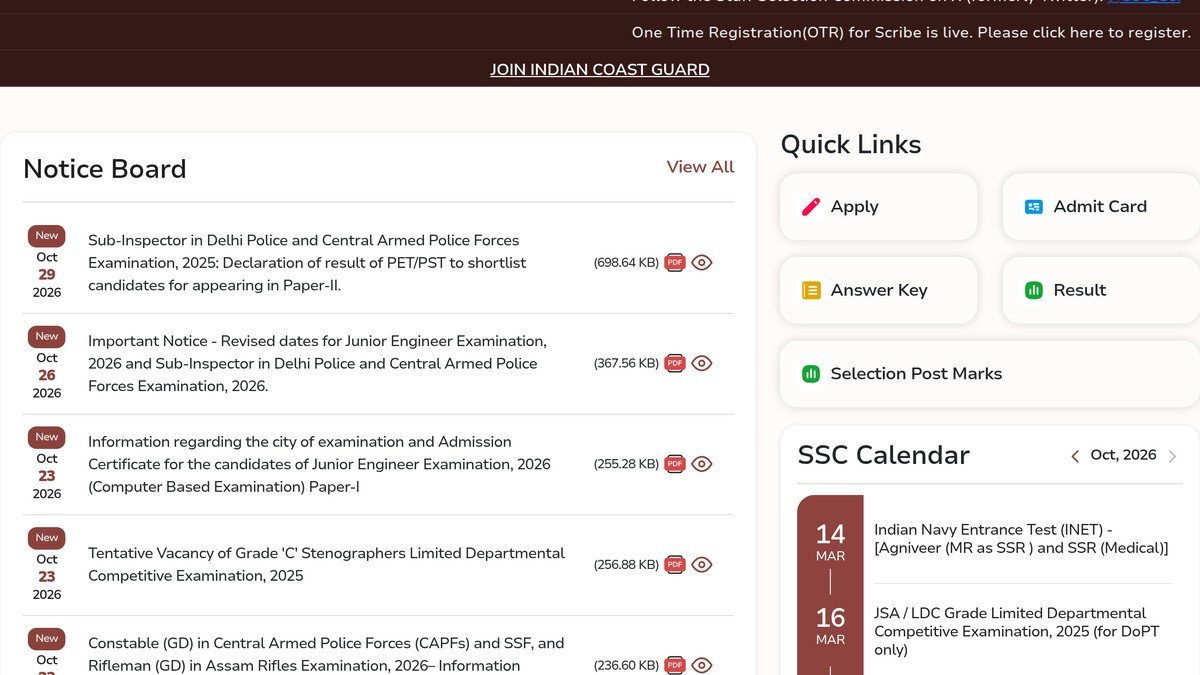The image size is (1200, 675).
Task: Open View All notices link
Action: pyautogui.click(x=700, y=167)
